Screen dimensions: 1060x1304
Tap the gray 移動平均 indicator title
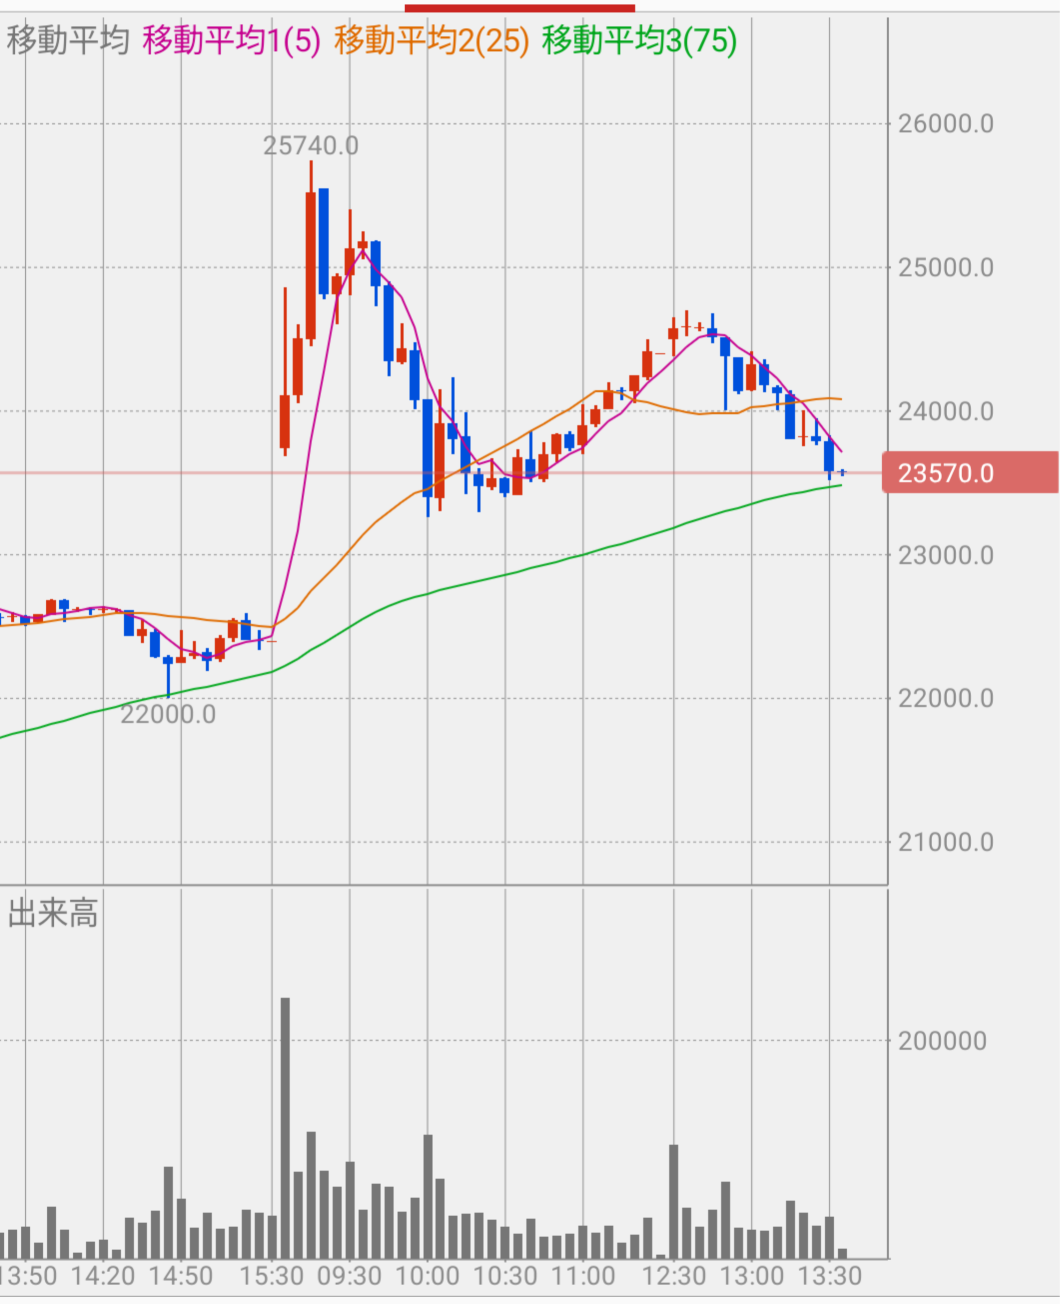68,41
